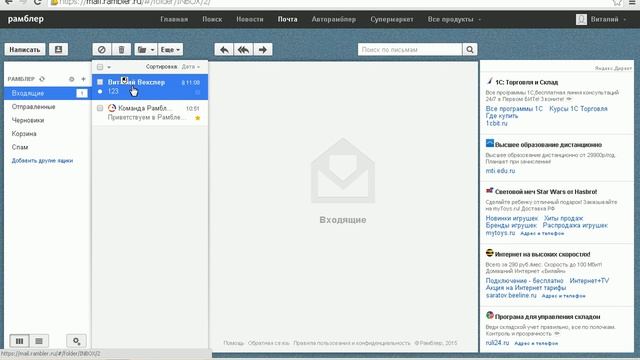Screen dimensions: 640x360
Task: Click the trash delete icon
Action: click(121, 49)
